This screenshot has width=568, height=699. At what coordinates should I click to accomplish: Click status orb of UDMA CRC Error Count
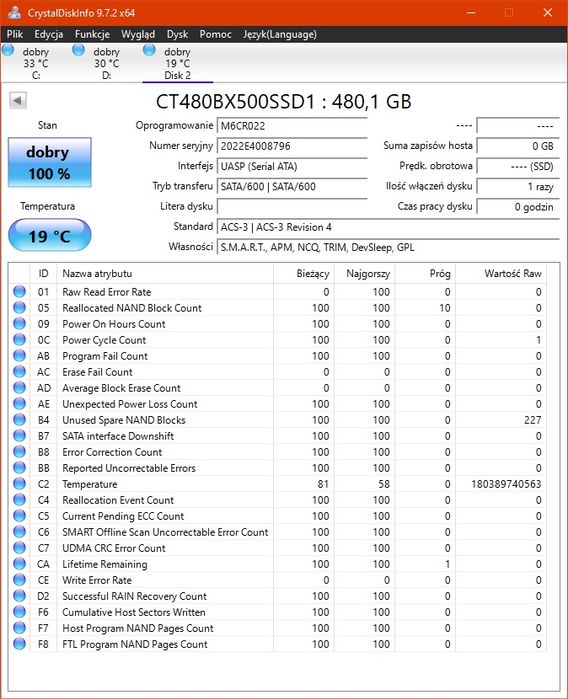19,548
